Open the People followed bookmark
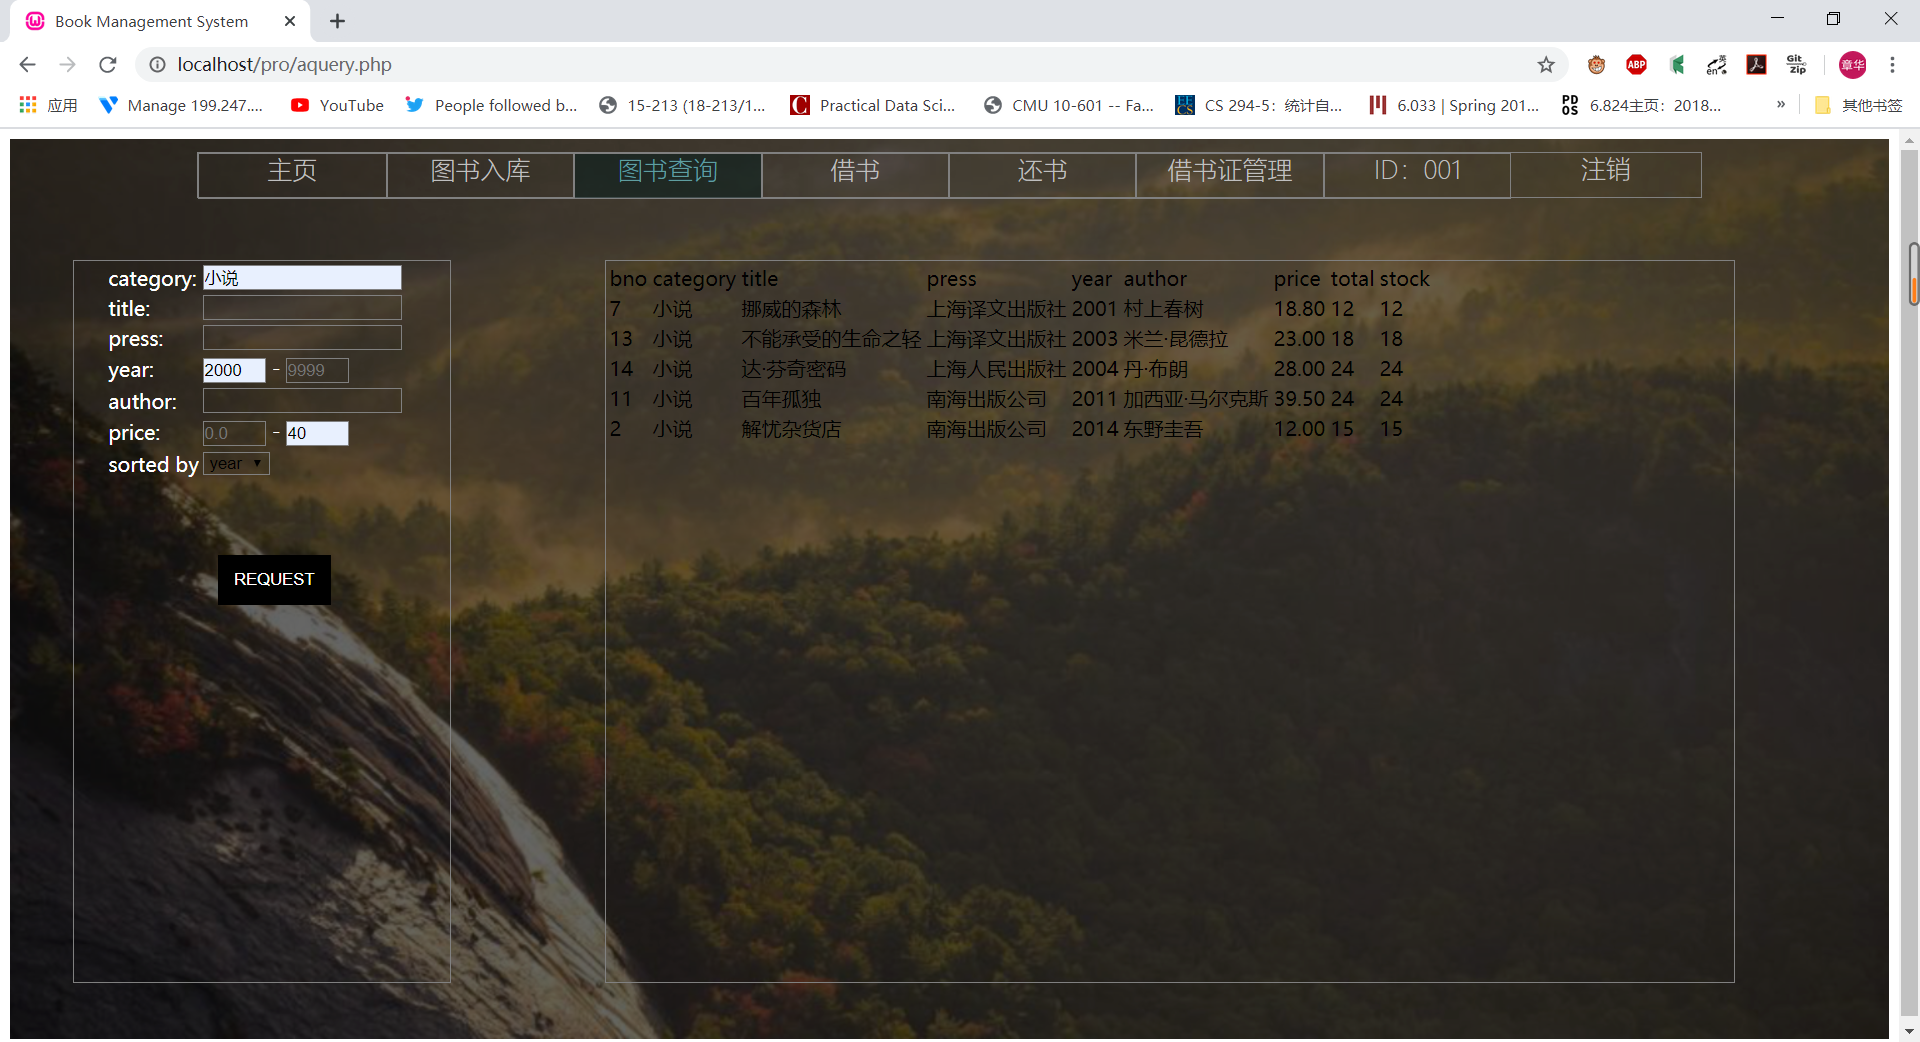 [x=491, y=105]
